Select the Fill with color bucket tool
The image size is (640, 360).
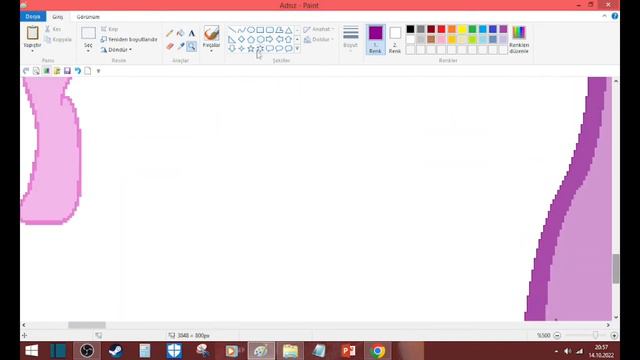click(x=180, y=33)
